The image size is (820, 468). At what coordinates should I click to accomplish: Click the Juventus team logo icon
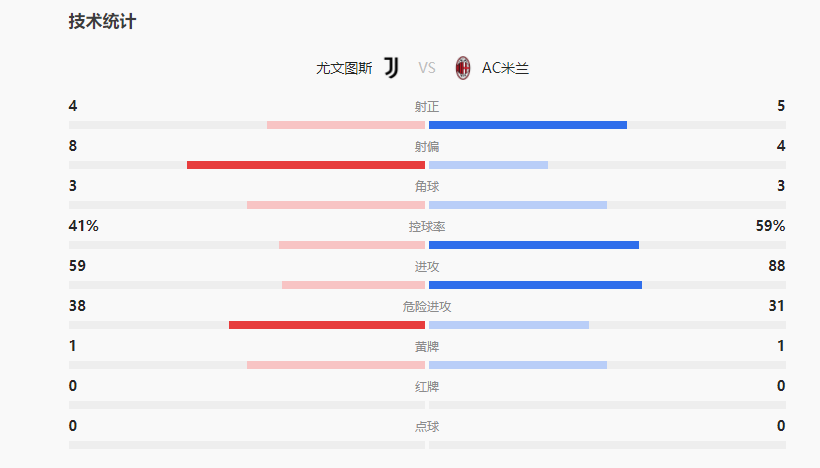click(x=391, y=68)
